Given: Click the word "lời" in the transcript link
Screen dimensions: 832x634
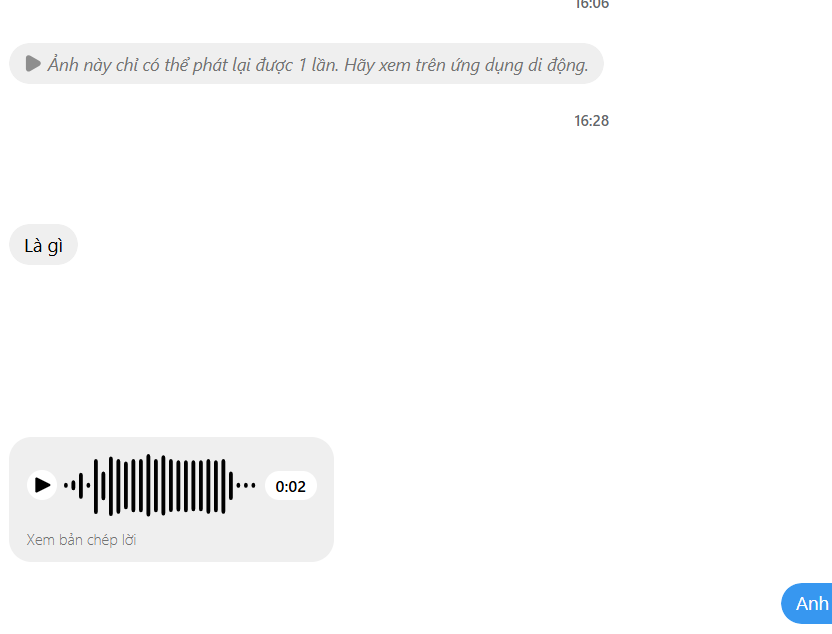Looking at the screenshot, I should point(129,540).
